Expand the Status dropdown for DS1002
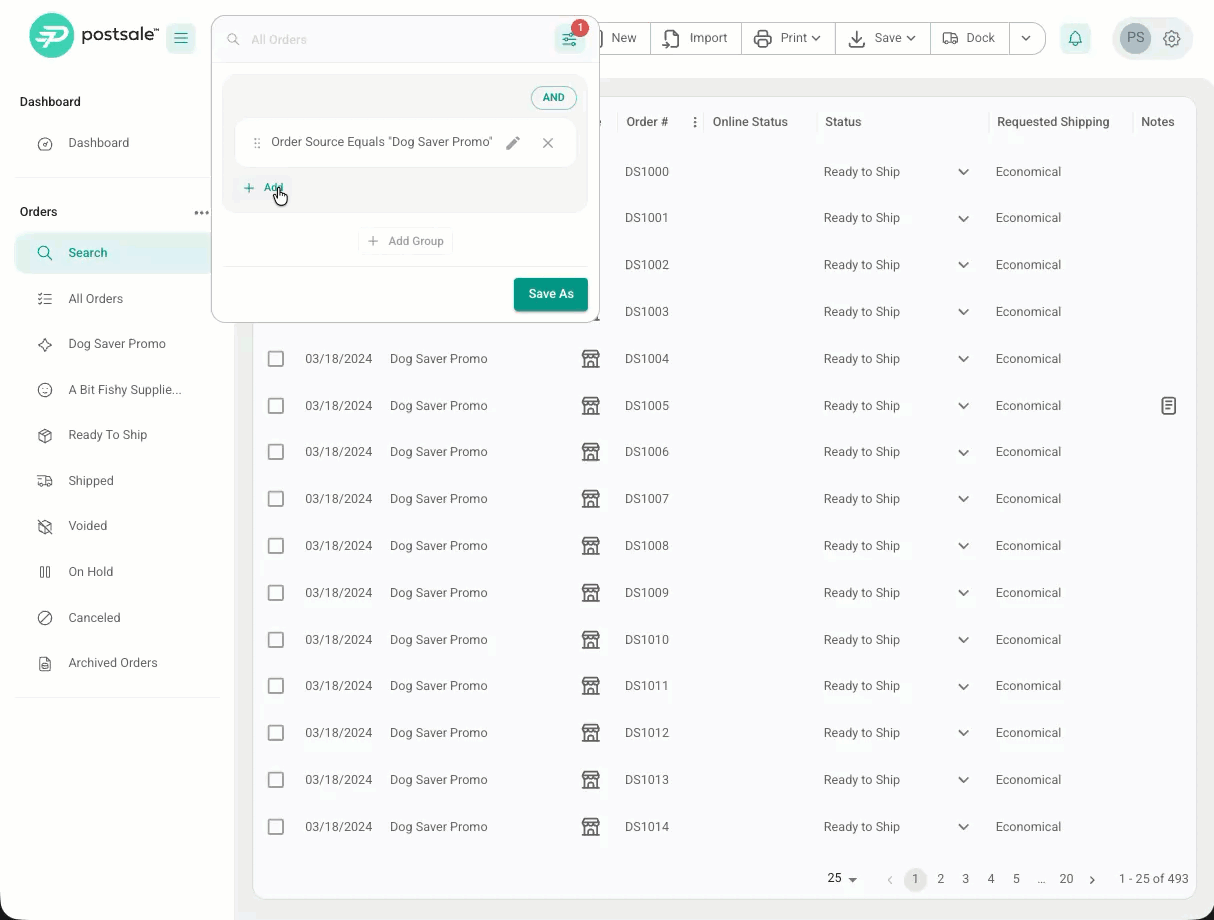The image size is (1214, 920). tap(964, 265)
